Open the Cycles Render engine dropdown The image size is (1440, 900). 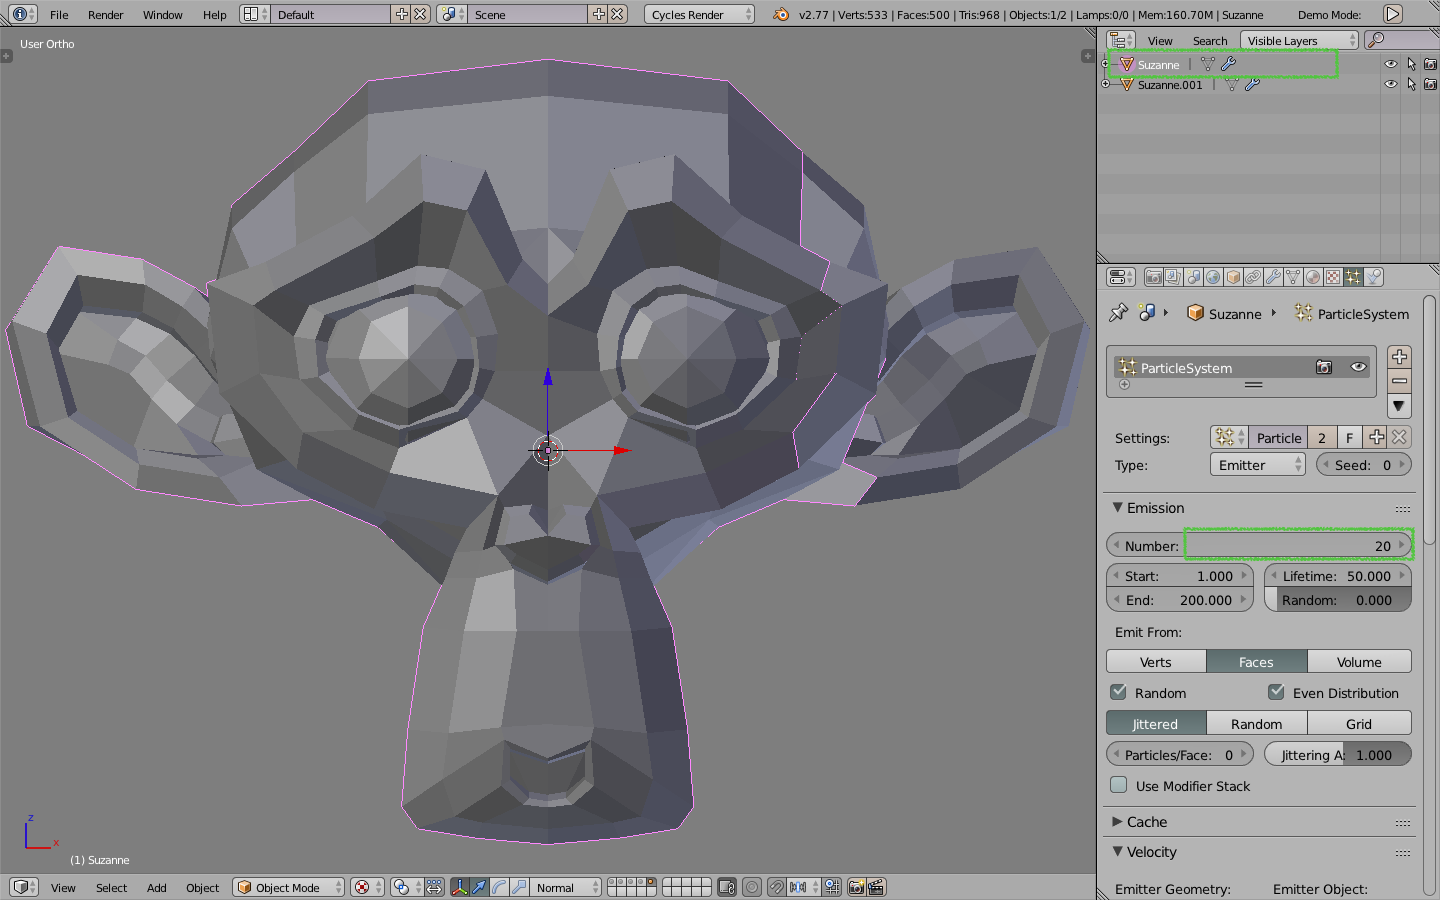699,14
